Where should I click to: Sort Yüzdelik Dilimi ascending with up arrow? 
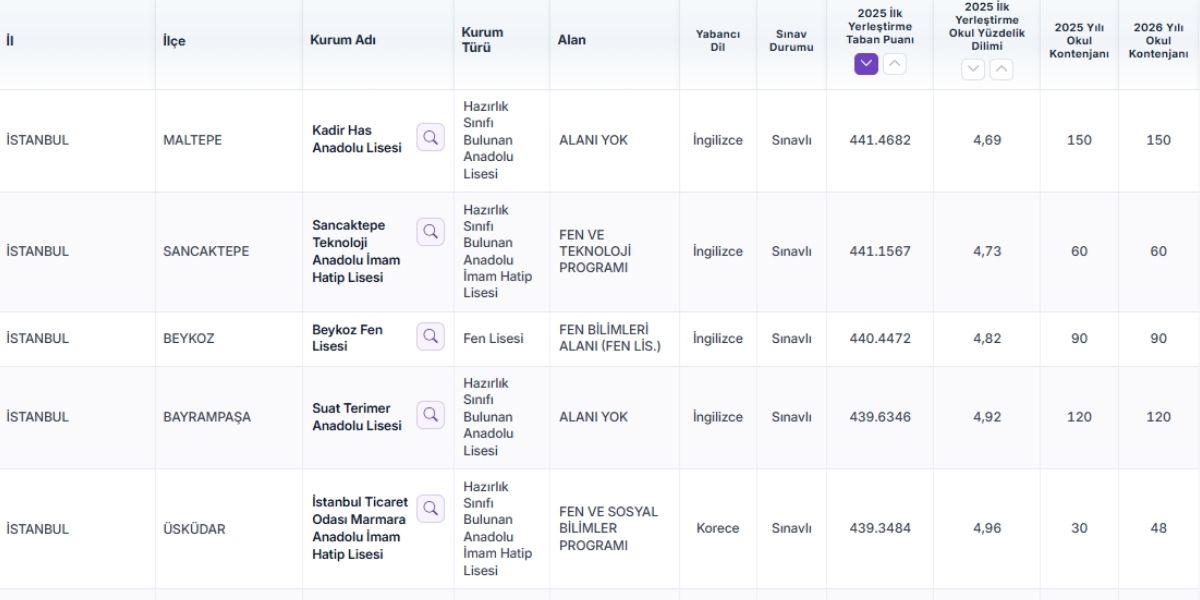click(x=1002, y=69)
